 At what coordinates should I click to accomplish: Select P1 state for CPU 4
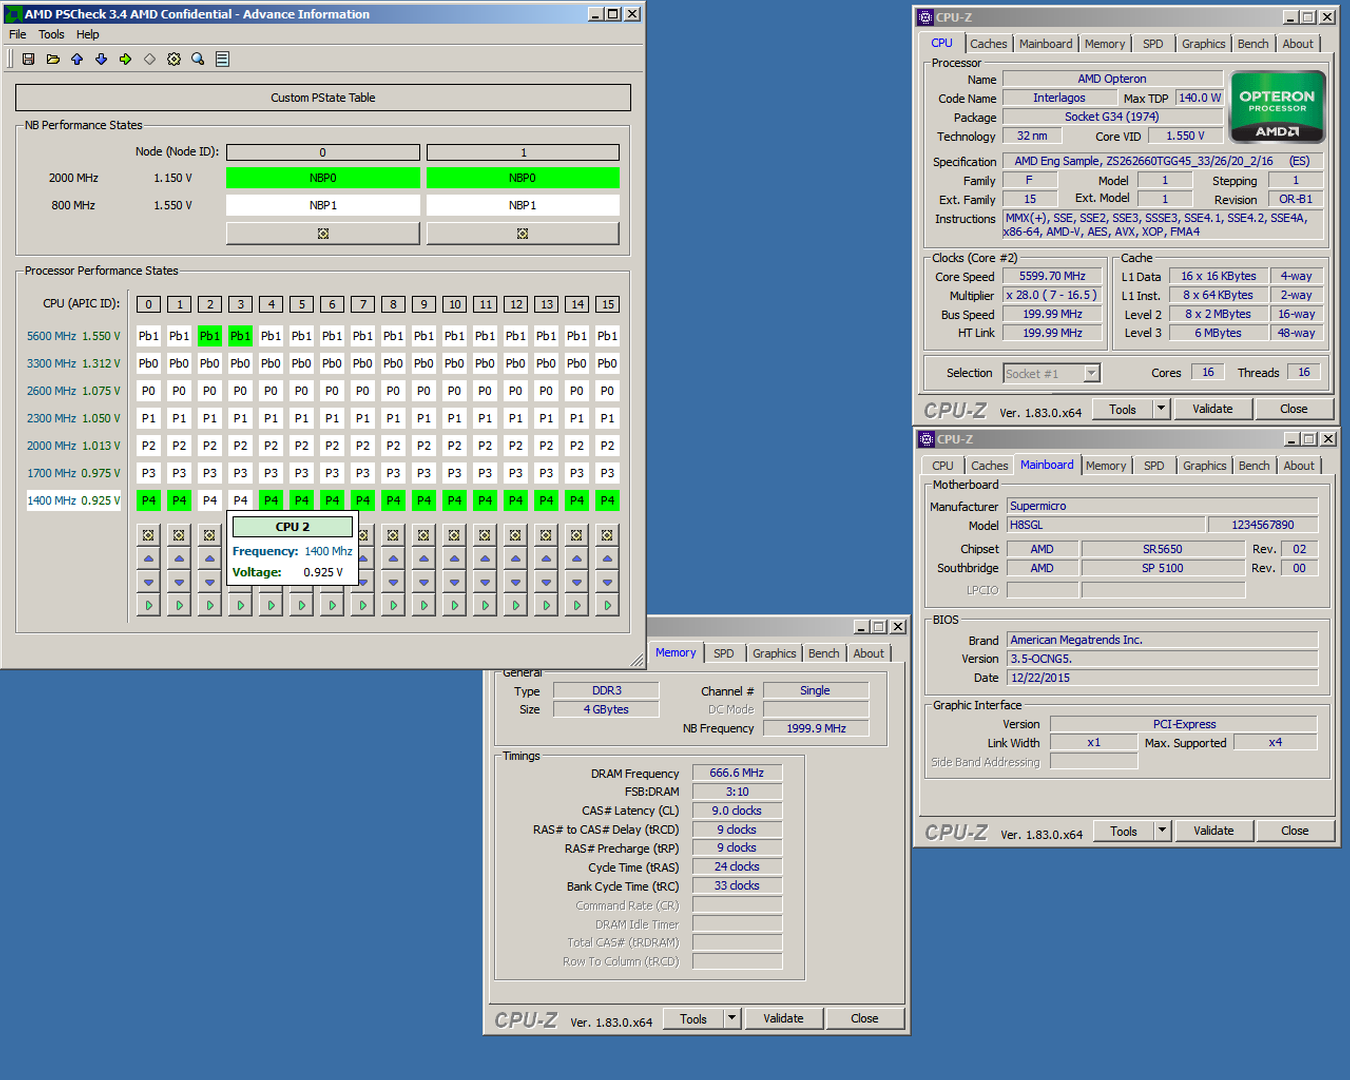point(271,418)
